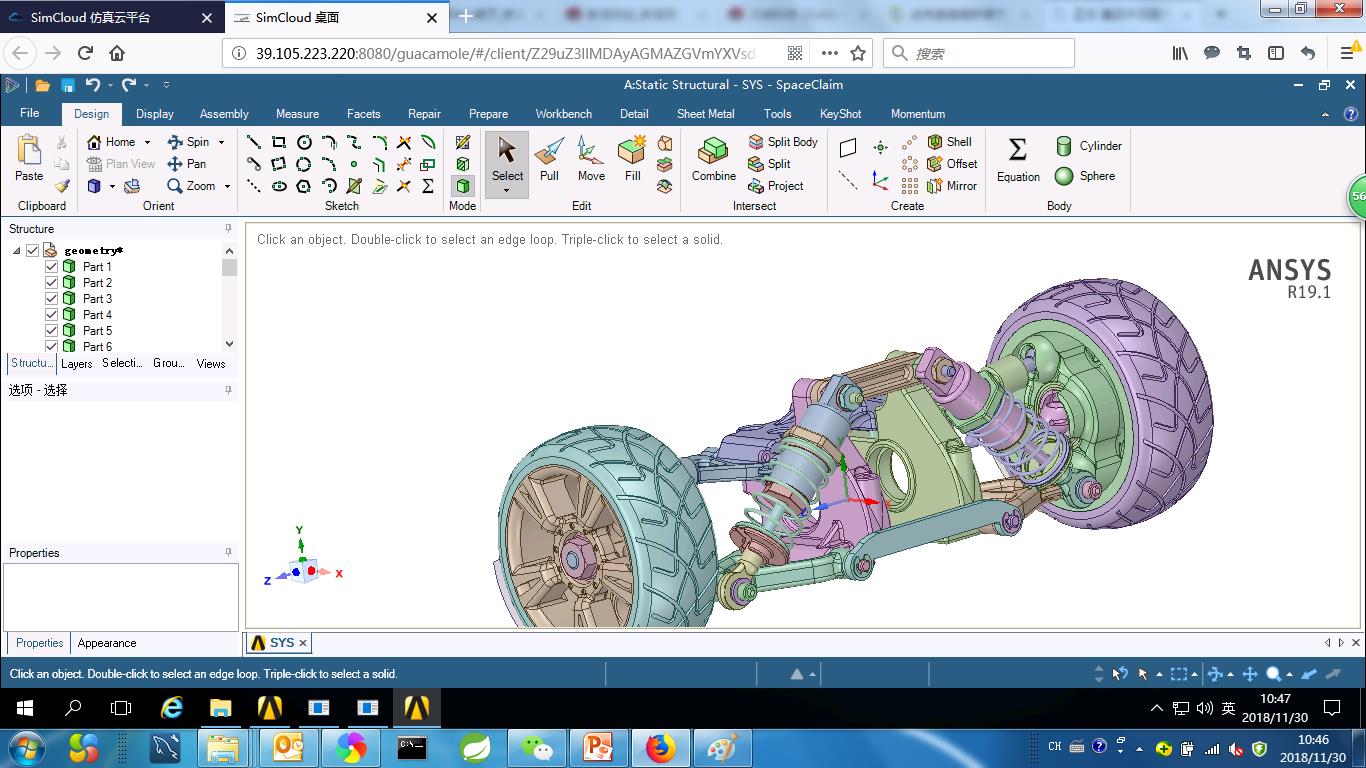1366x768 pixels.
Task: Create a Cylinder body
Action: (1089, 146)
